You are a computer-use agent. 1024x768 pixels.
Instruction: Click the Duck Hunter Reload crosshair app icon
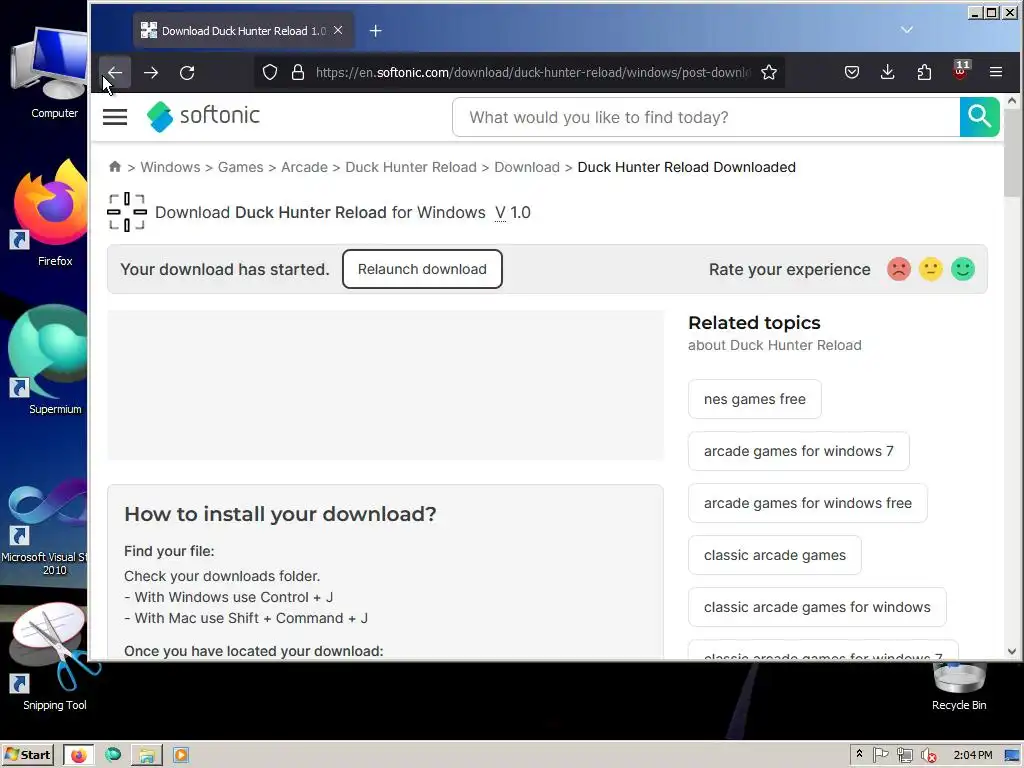pyautogui.click(x=127, y=212)
